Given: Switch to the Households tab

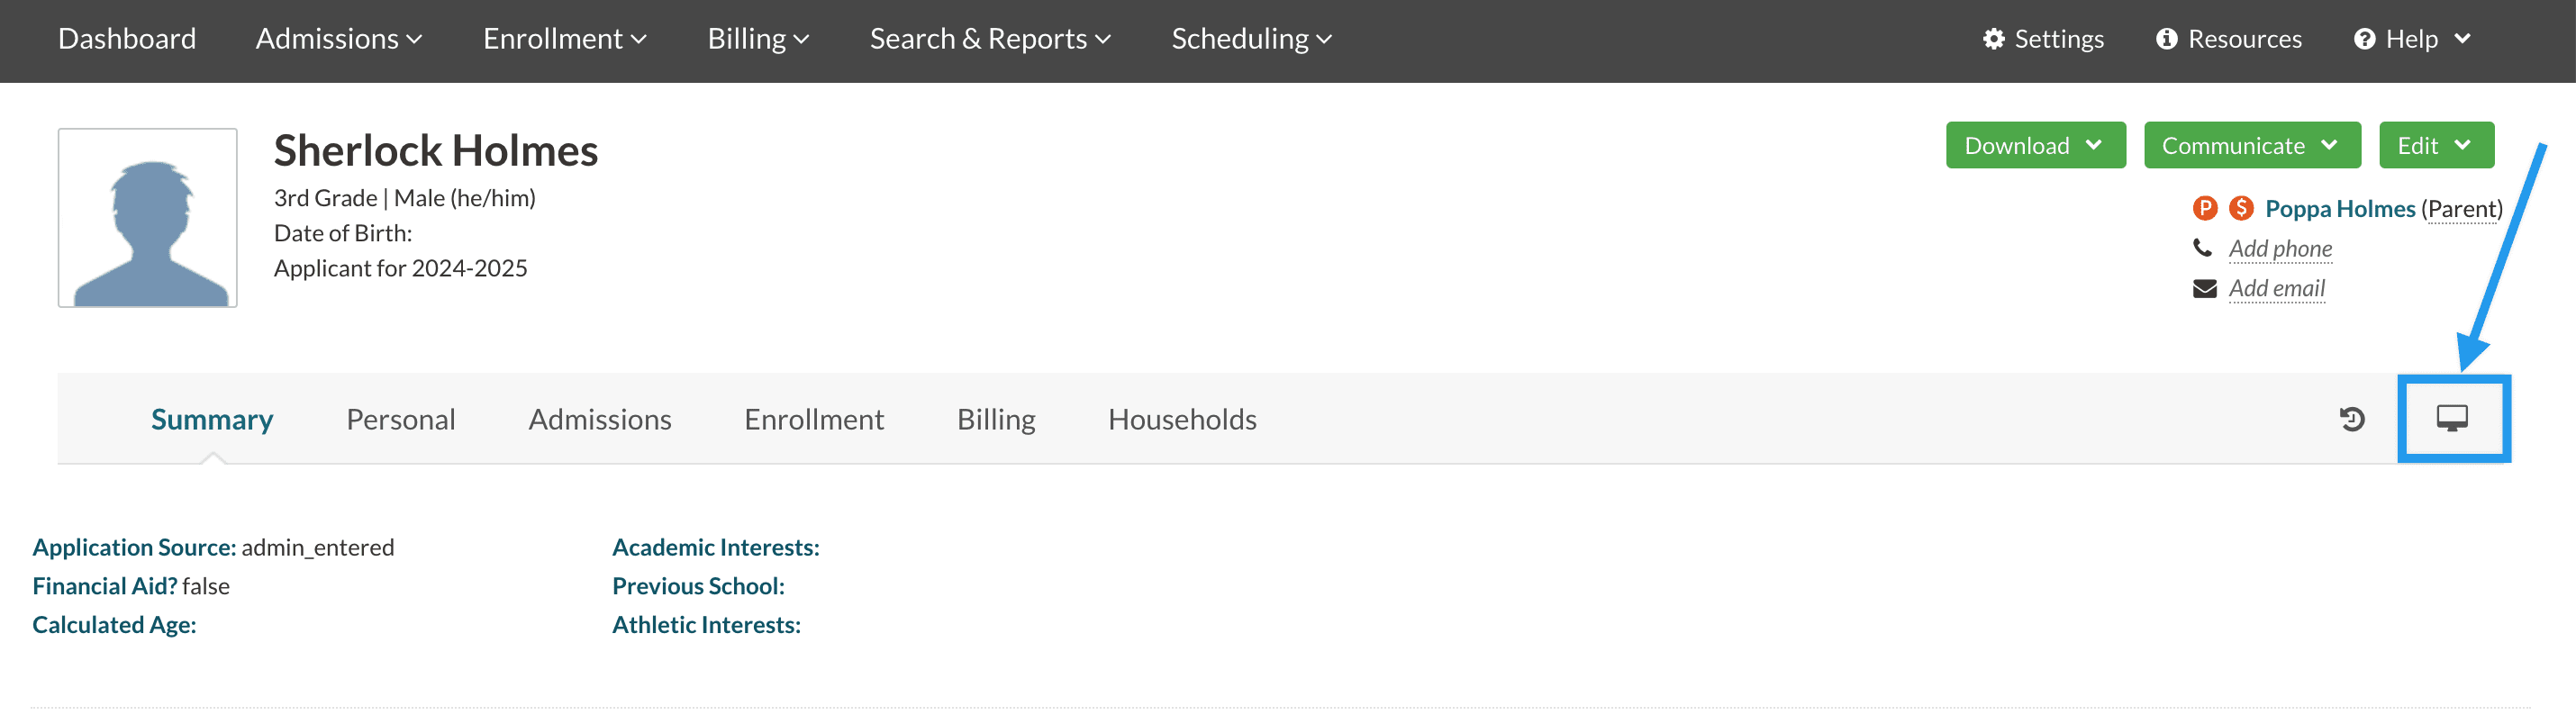Looking at the screenshot, I should [x=1182, y=419].
